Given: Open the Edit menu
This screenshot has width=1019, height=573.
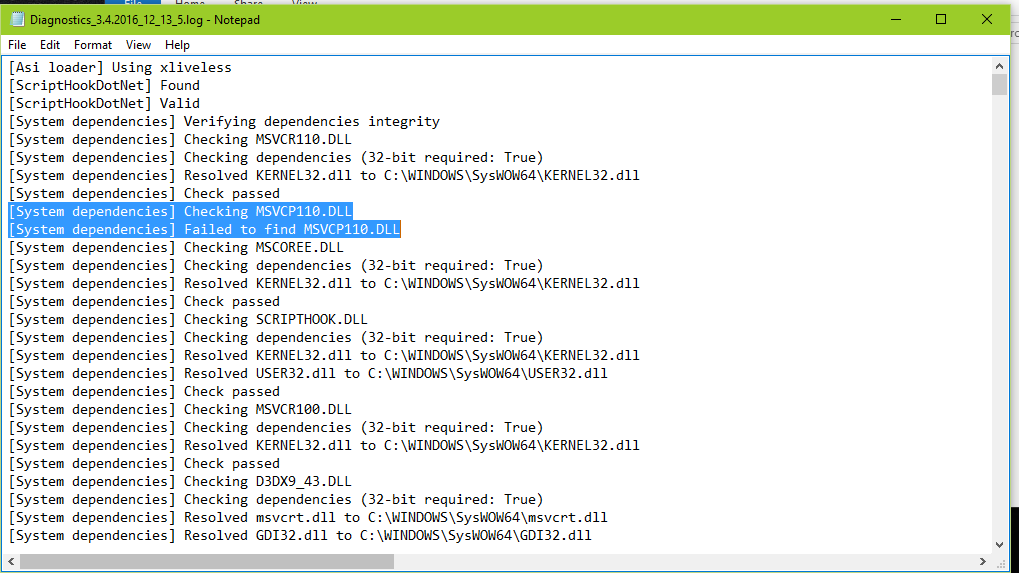Looking at the screenshot, I should [49, 45].
